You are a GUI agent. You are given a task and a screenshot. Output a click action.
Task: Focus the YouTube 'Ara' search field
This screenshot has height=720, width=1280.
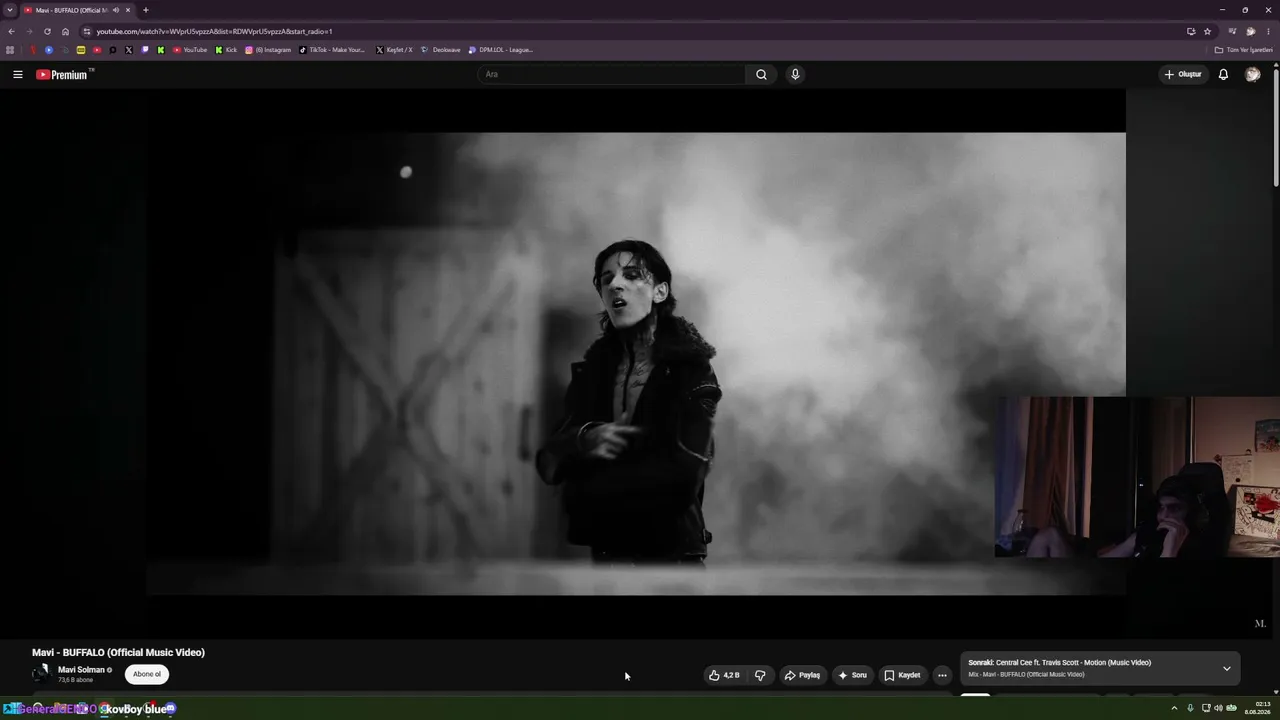(x=612, y=74)
